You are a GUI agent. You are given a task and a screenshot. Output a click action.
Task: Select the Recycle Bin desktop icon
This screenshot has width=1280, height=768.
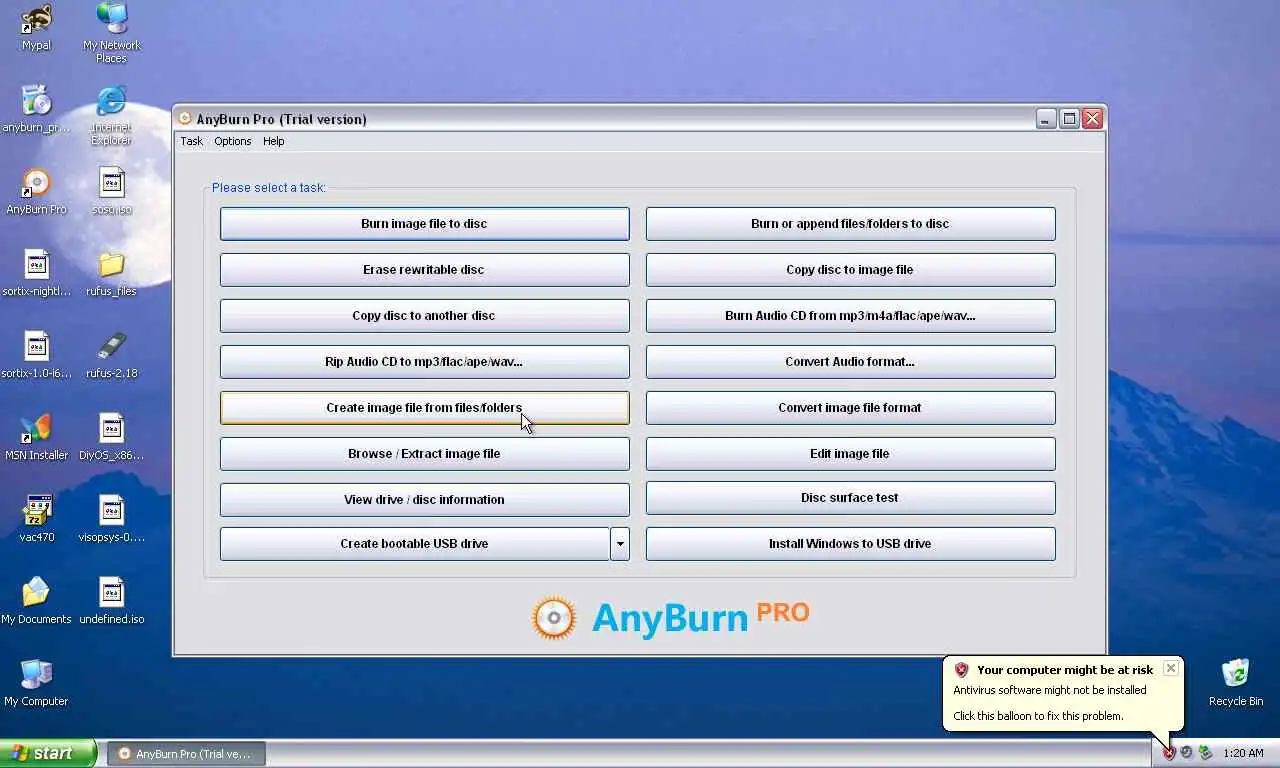pos(1236,683)
